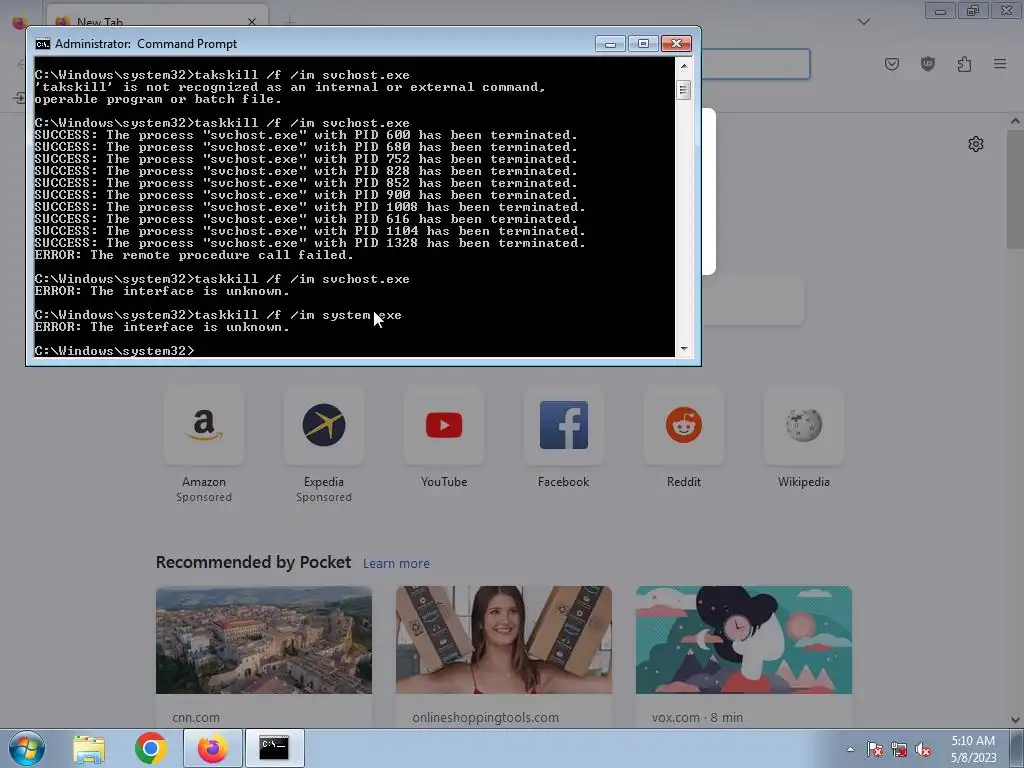Close the Command Prompt window
The image size is (1024, 768).
pyautogui.click(x=676, y=44)
